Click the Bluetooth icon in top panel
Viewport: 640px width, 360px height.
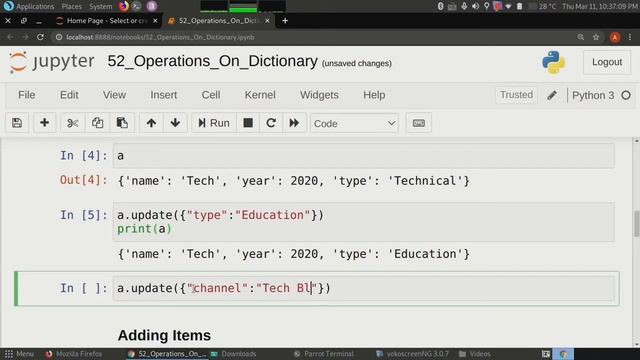(440, 6)
